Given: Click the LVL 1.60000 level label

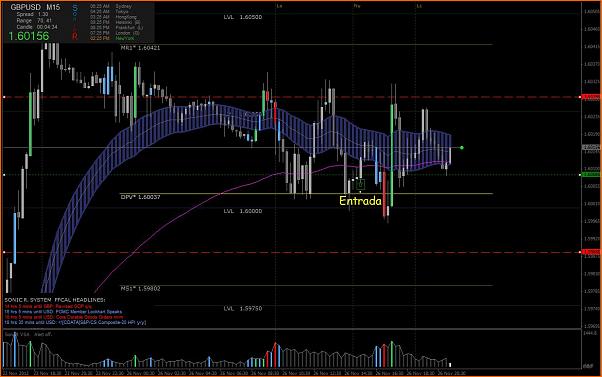Looking at the screenshot, I should coord(243,211).
